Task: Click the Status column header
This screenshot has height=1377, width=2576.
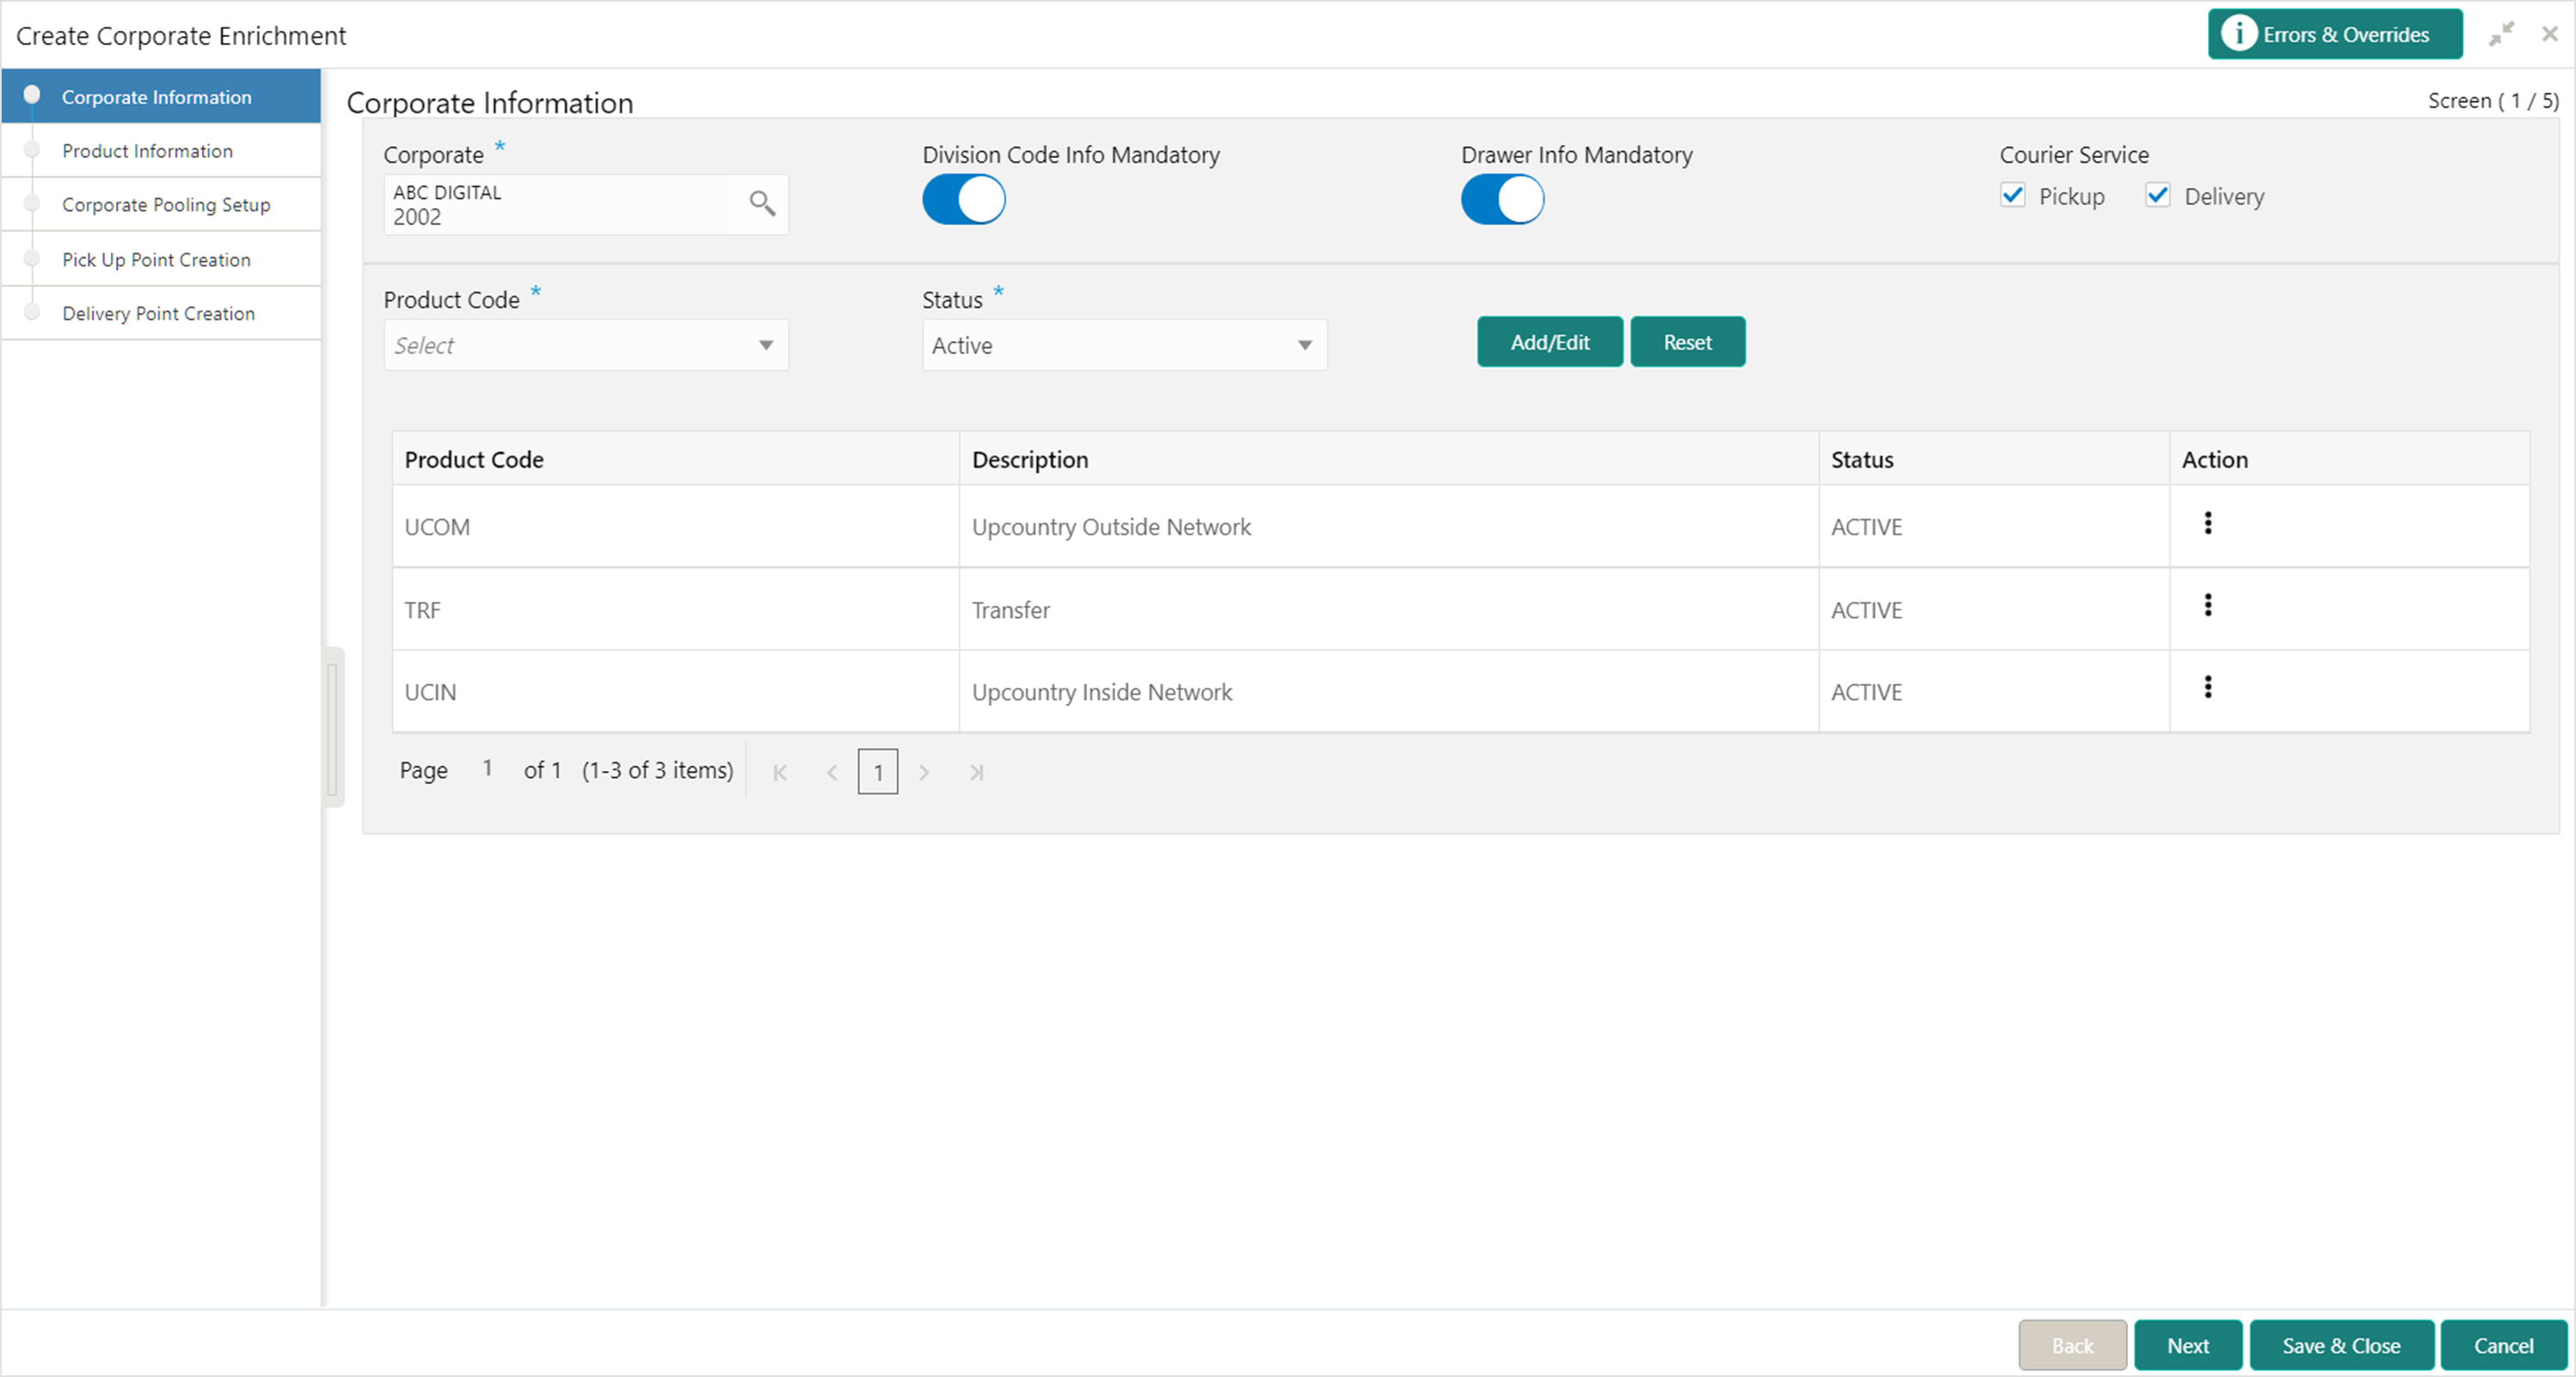Action: pyautogui.click(x=1994, y=459)
